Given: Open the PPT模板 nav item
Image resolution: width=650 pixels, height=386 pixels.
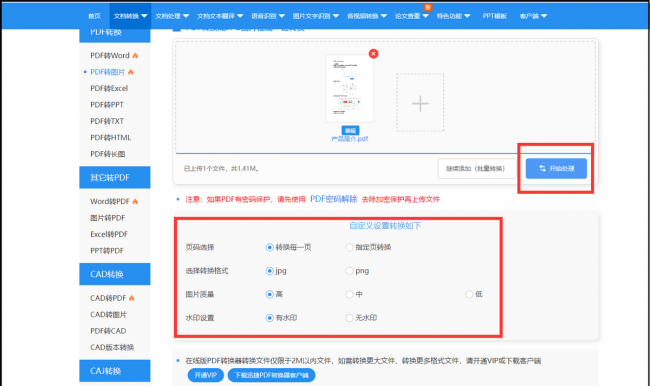Looking at the screenshot, I should tap(495, 16).
